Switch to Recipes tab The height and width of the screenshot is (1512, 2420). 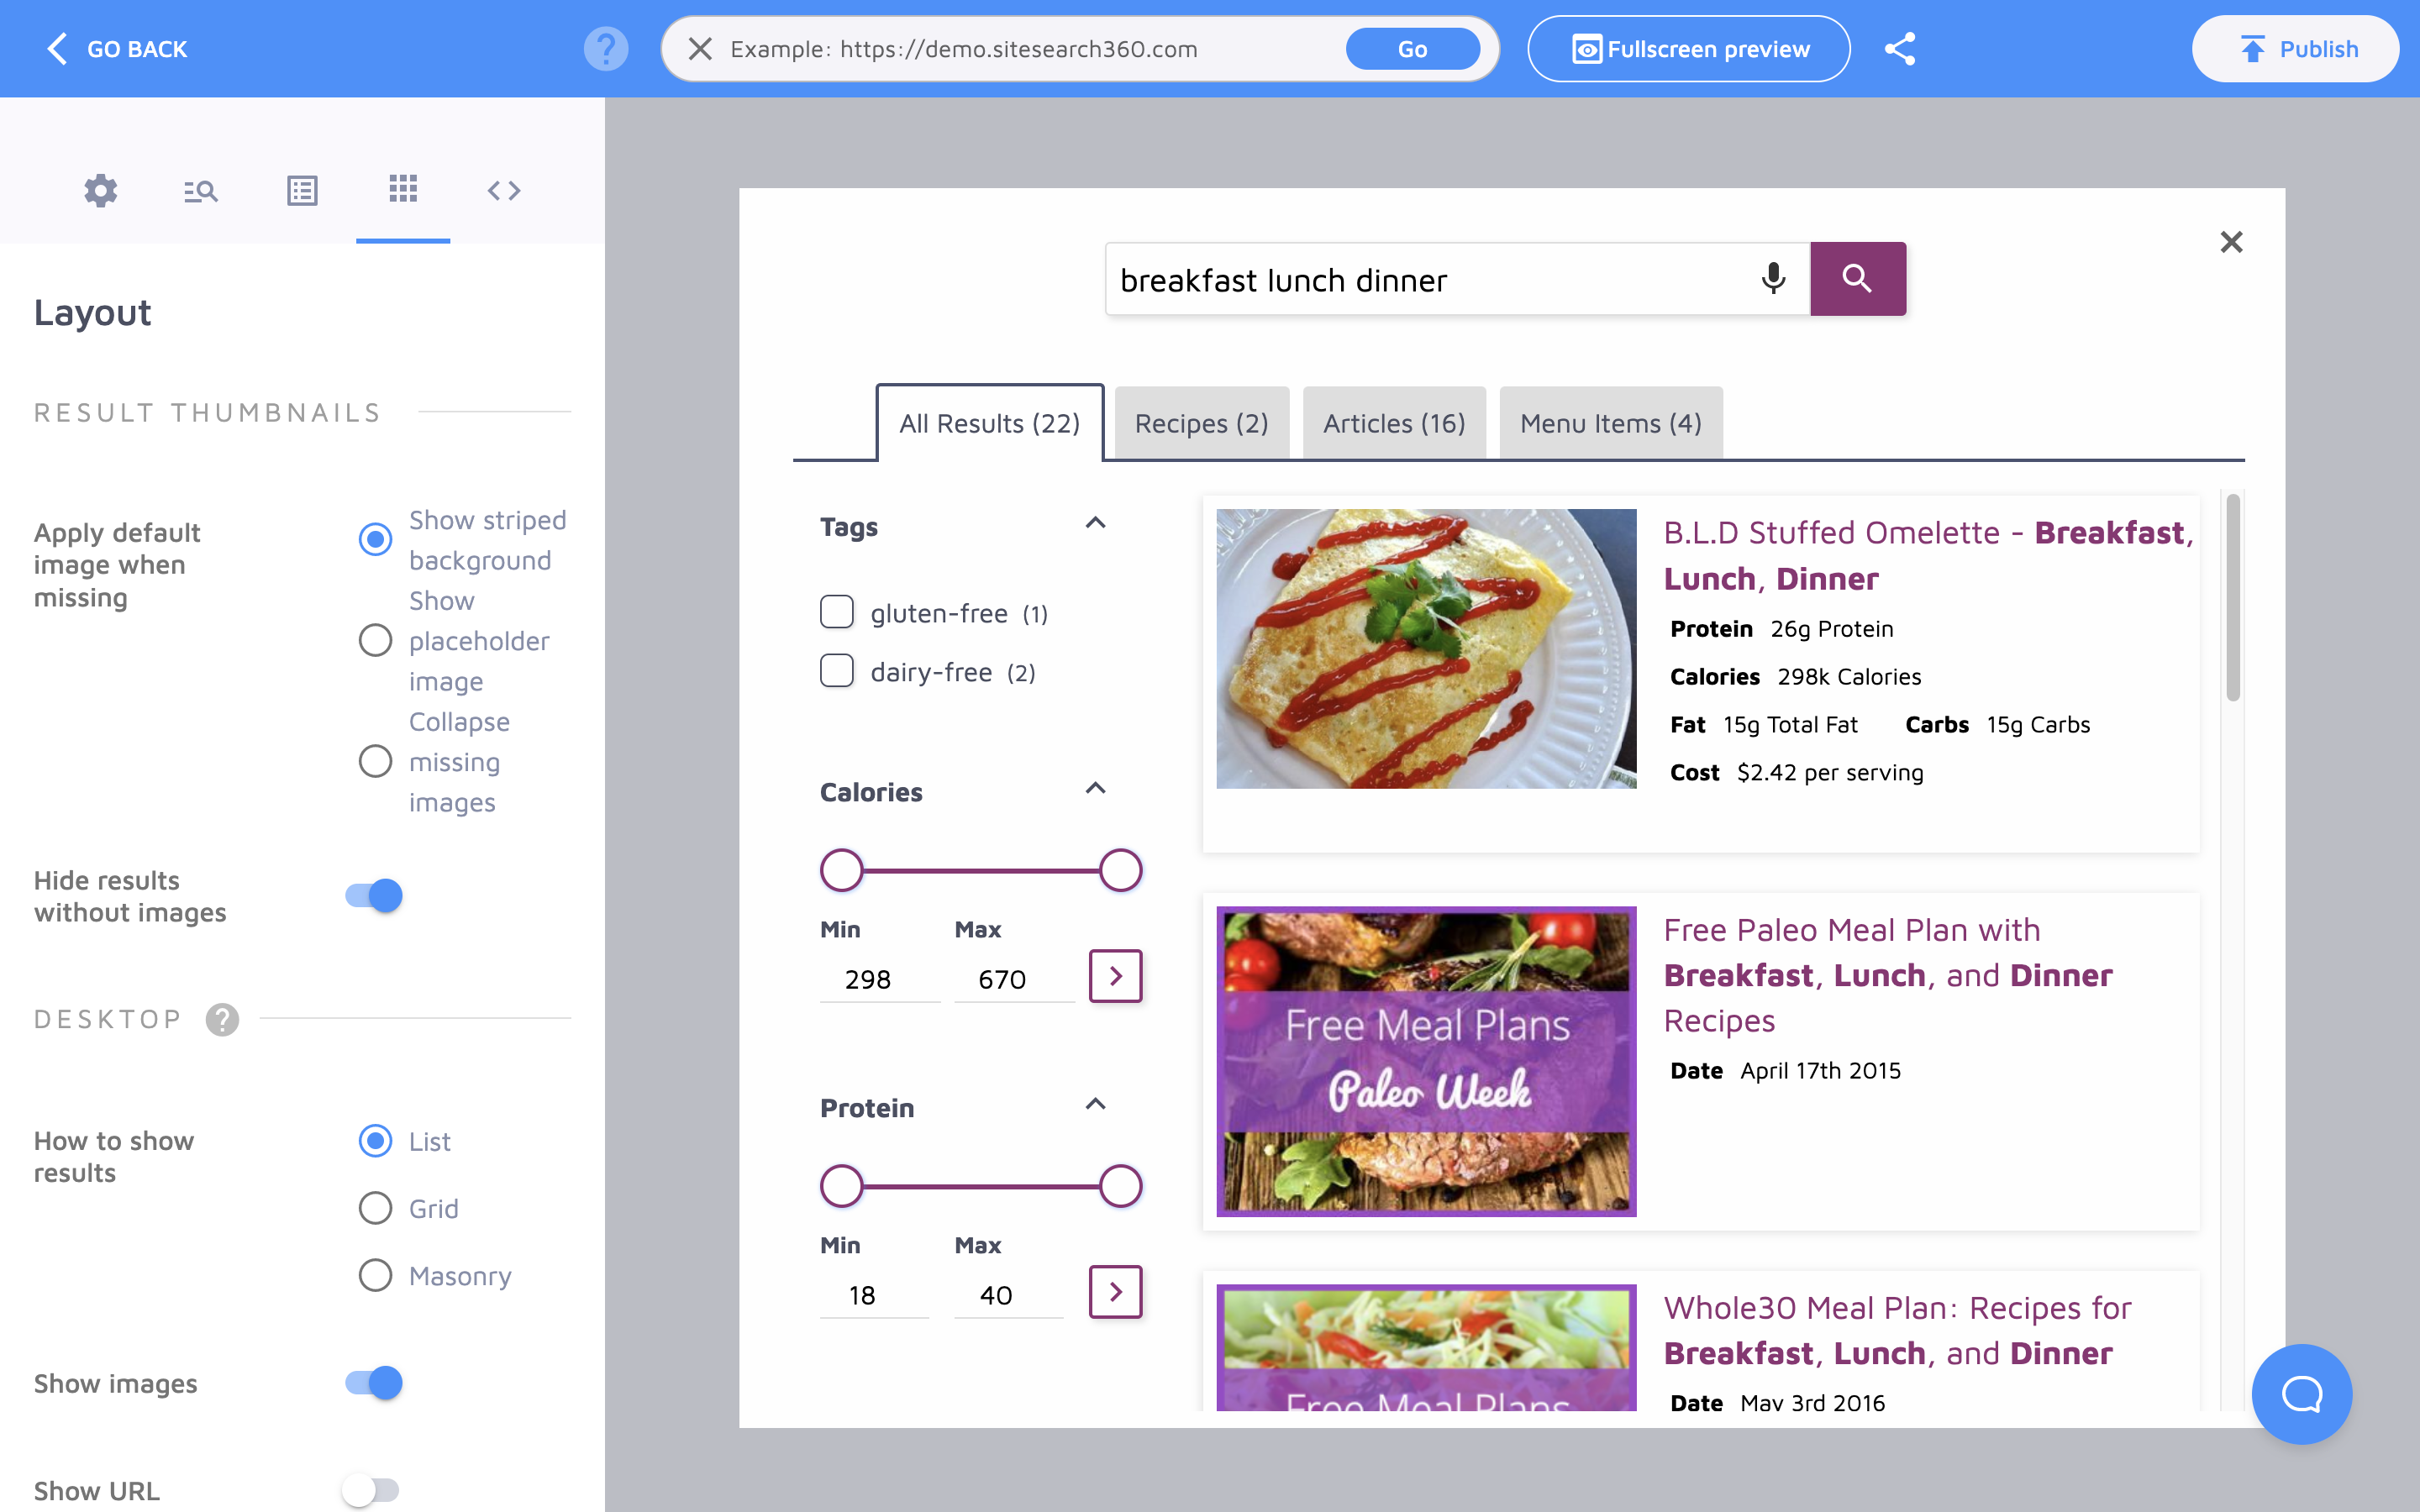[1201, 422]
